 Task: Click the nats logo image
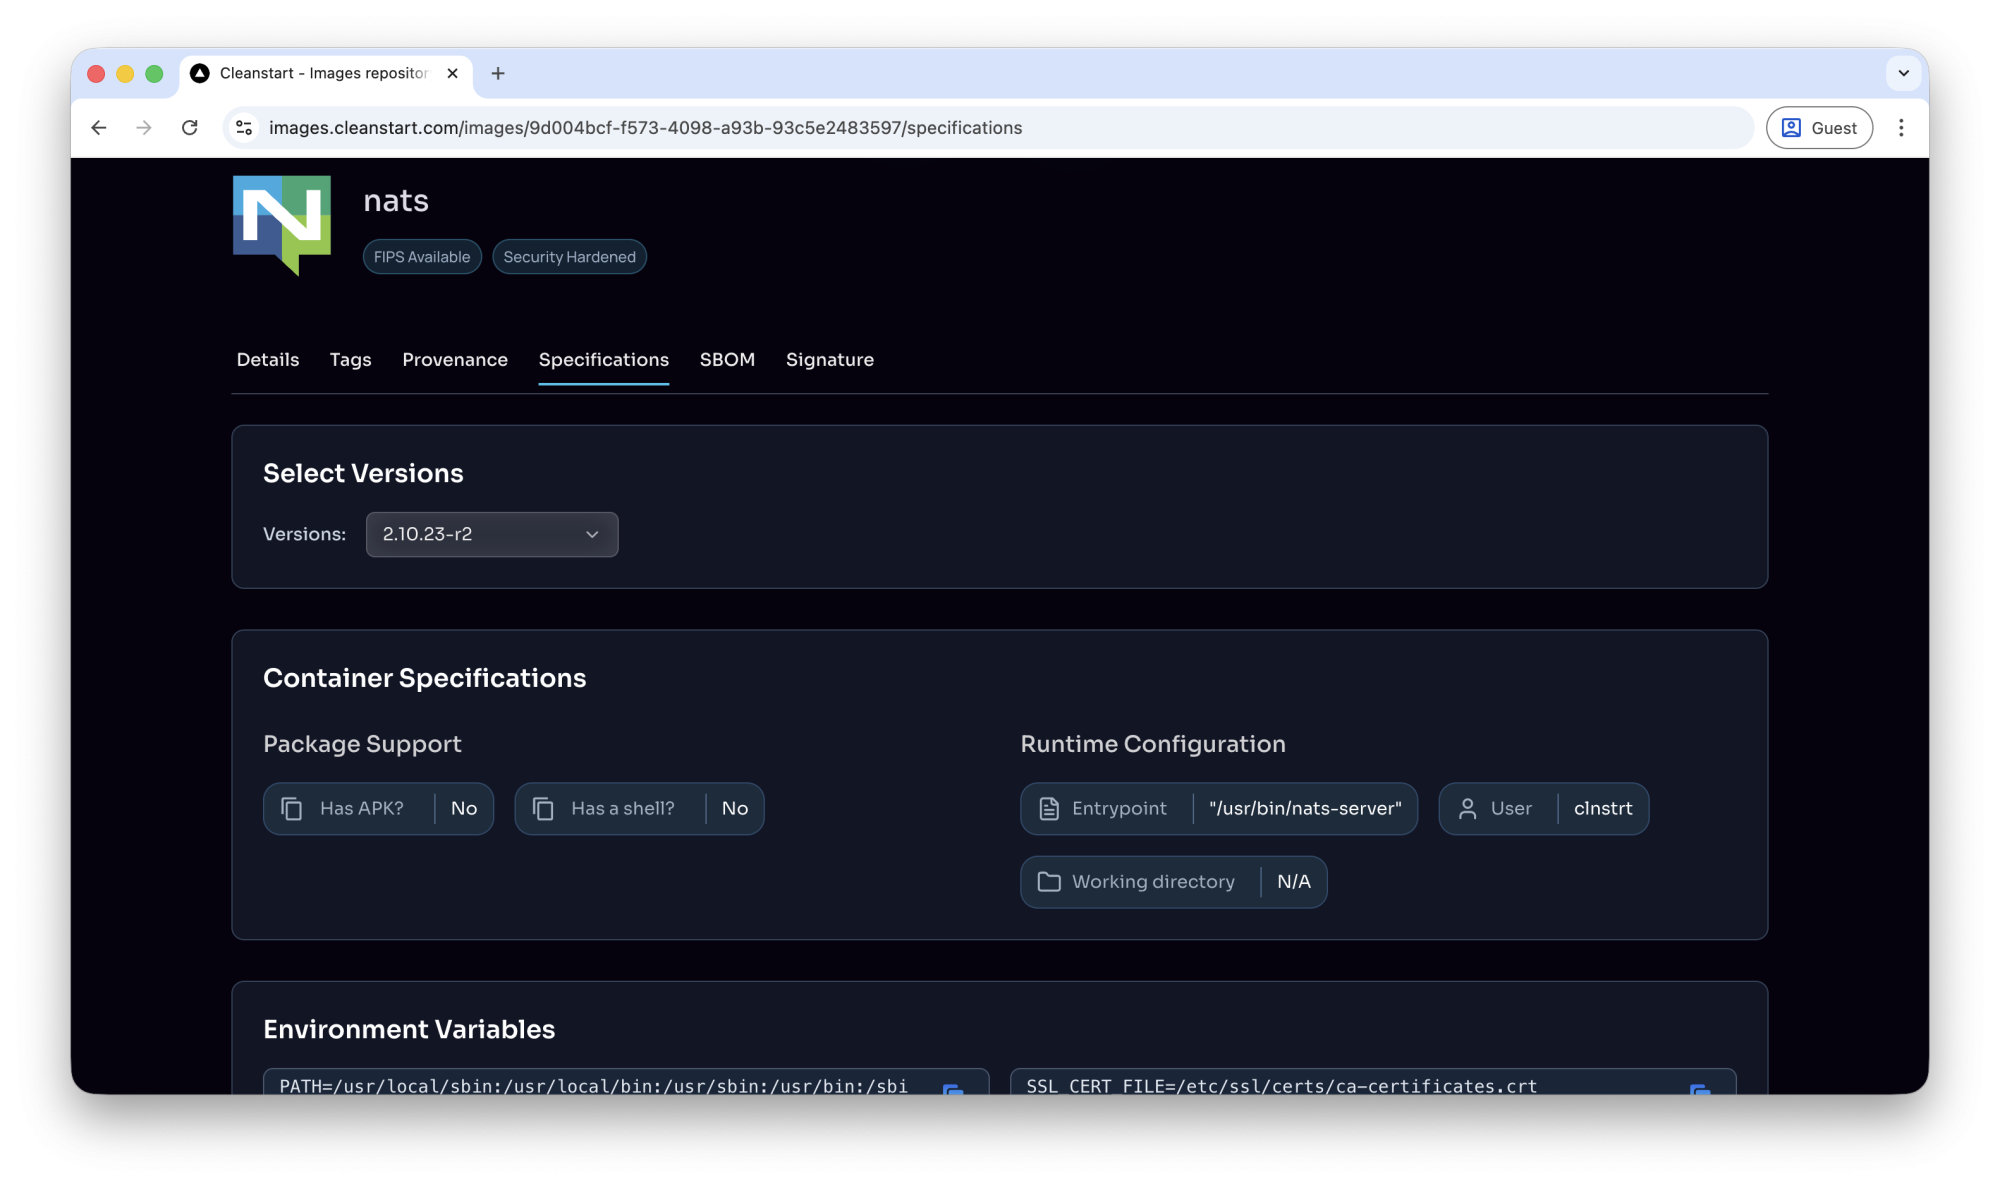(x=282, y=225)
